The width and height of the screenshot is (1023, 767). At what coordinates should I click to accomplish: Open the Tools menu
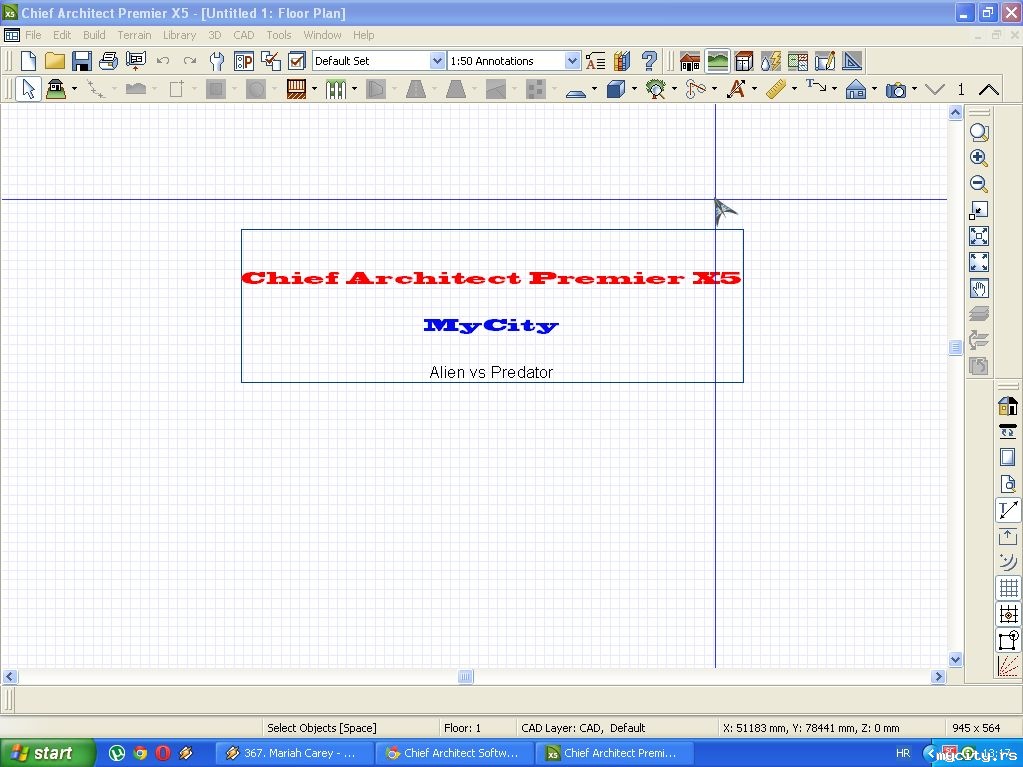(279, 35)
